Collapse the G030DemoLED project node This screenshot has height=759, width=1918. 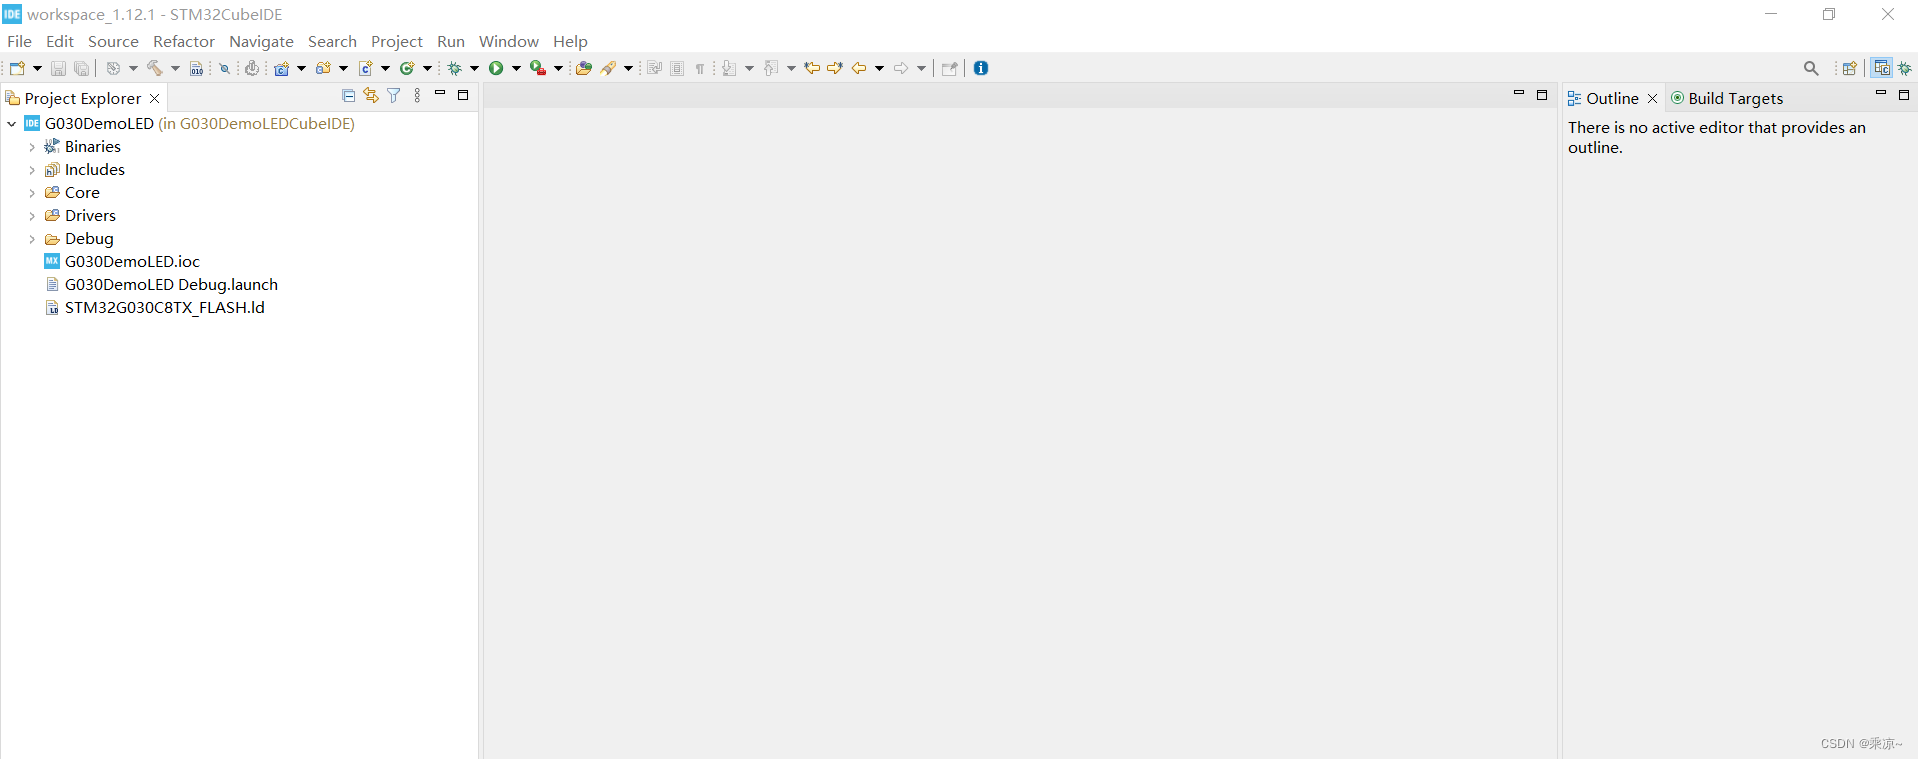(12, 124)
